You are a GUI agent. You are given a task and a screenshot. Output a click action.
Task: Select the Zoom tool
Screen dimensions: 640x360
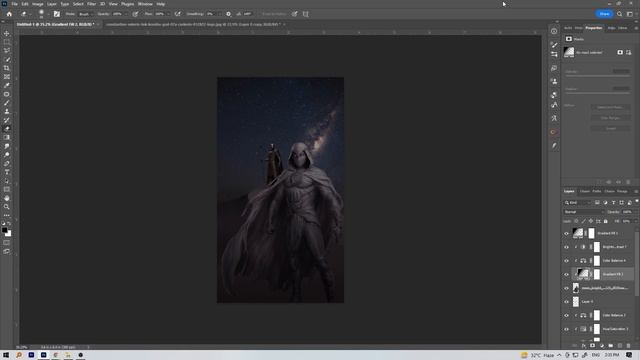pyautogui.click(x=7, y=207)
